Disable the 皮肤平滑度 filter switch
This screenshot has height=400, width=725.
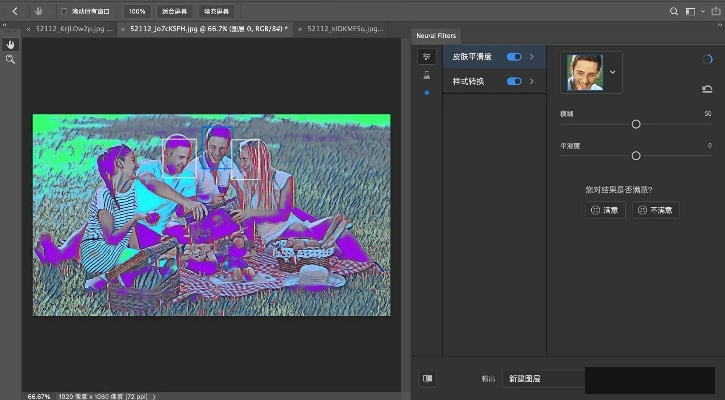coord(514,57)
